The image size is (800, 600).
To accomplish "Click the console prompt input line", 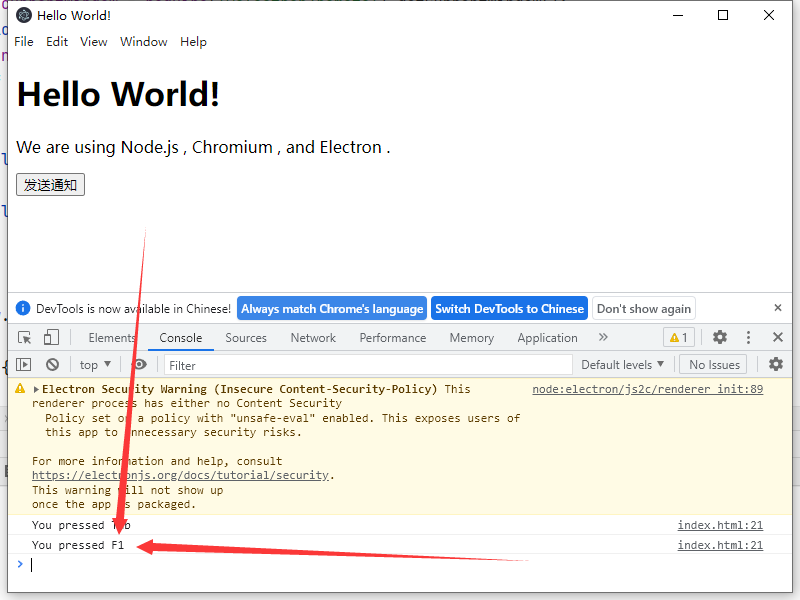I will tap(398, 564).
